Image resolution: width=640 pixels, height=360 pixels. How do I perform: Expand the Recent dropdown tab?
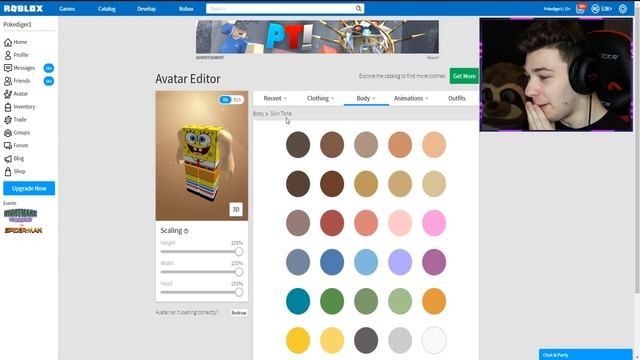275,98
